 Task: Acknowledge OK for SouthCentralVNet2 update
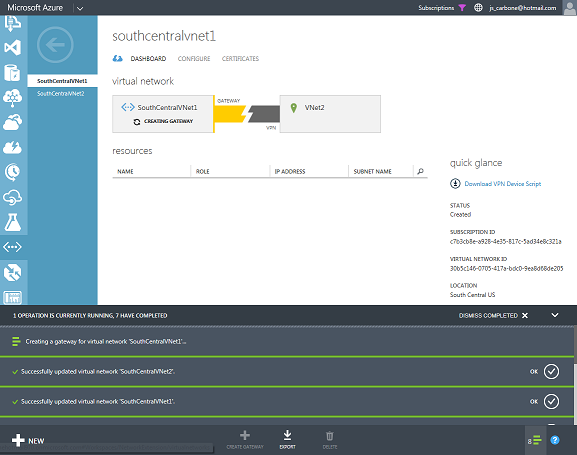pos(551,371)
